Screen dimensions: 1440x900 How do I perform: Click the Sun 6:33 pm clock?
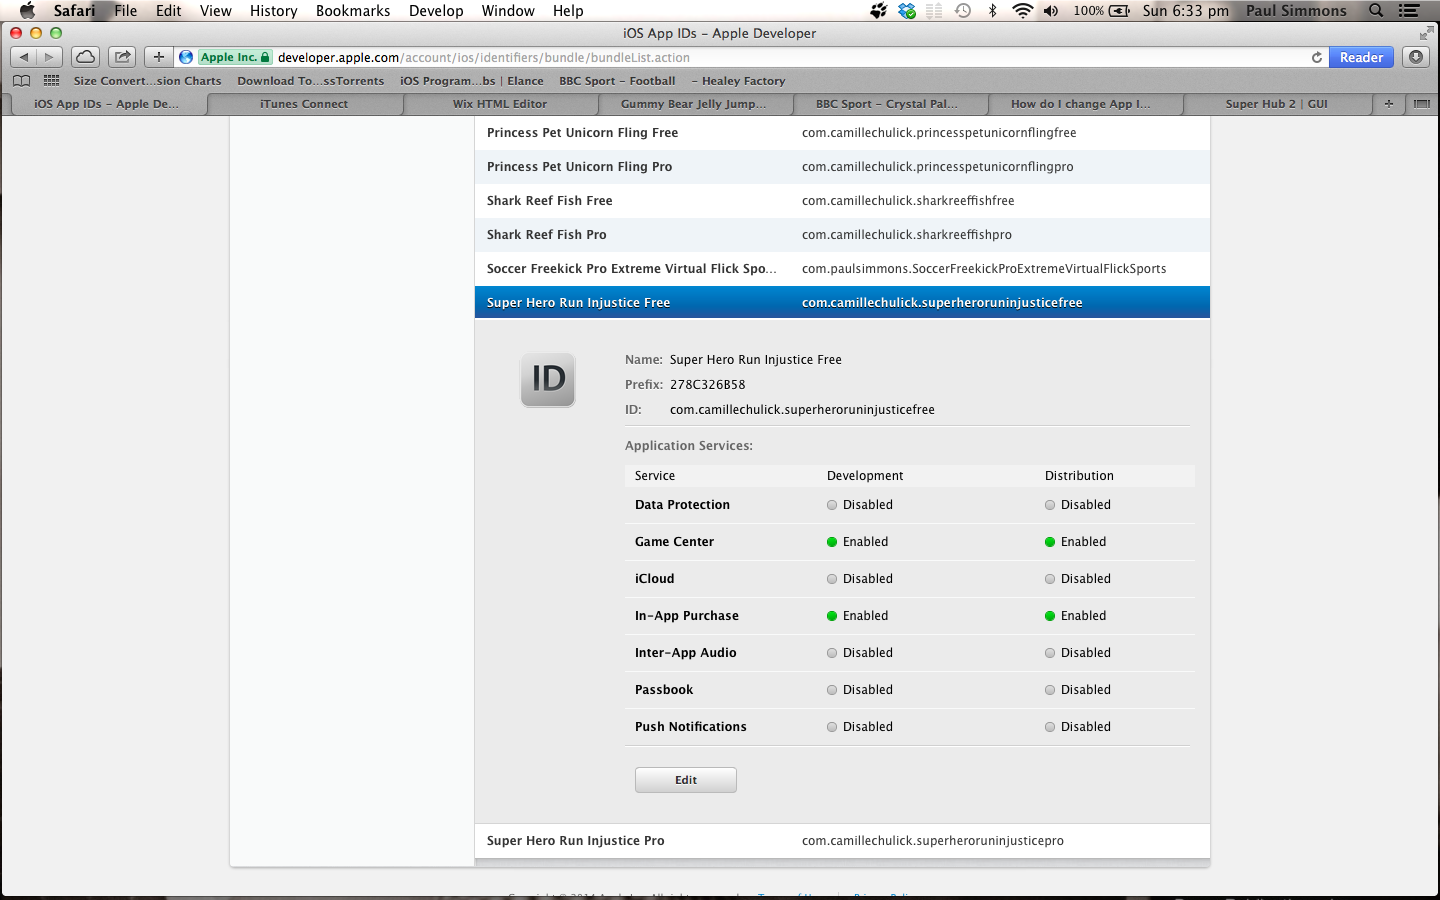tap(1186, 11)
